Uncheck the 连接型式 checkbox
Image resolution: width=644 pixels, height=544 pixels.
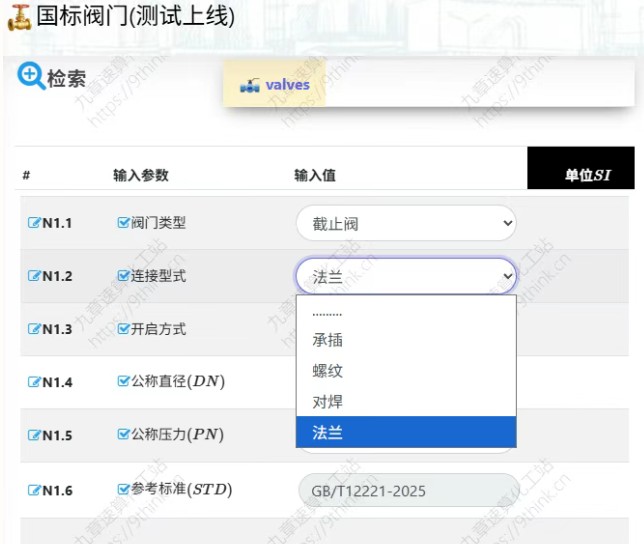click(124, 276)
